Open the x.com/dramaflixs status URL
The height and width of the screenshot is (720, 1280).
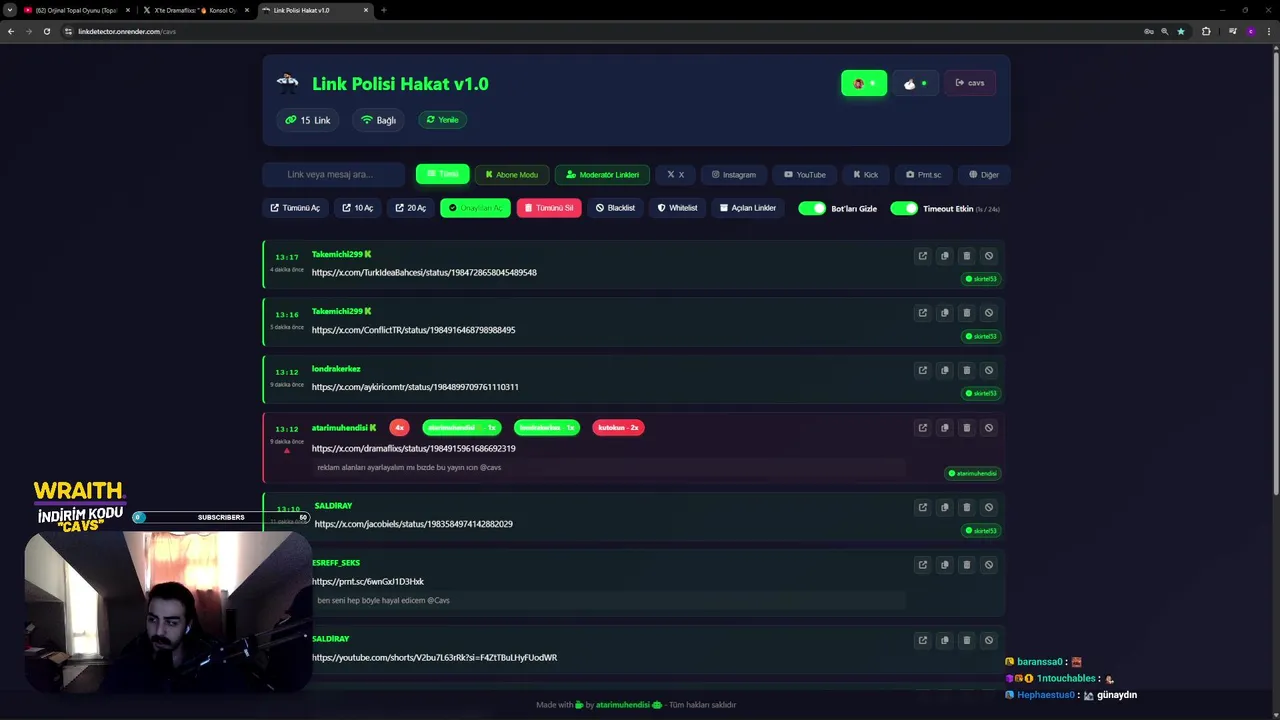(x=413, y=448)
